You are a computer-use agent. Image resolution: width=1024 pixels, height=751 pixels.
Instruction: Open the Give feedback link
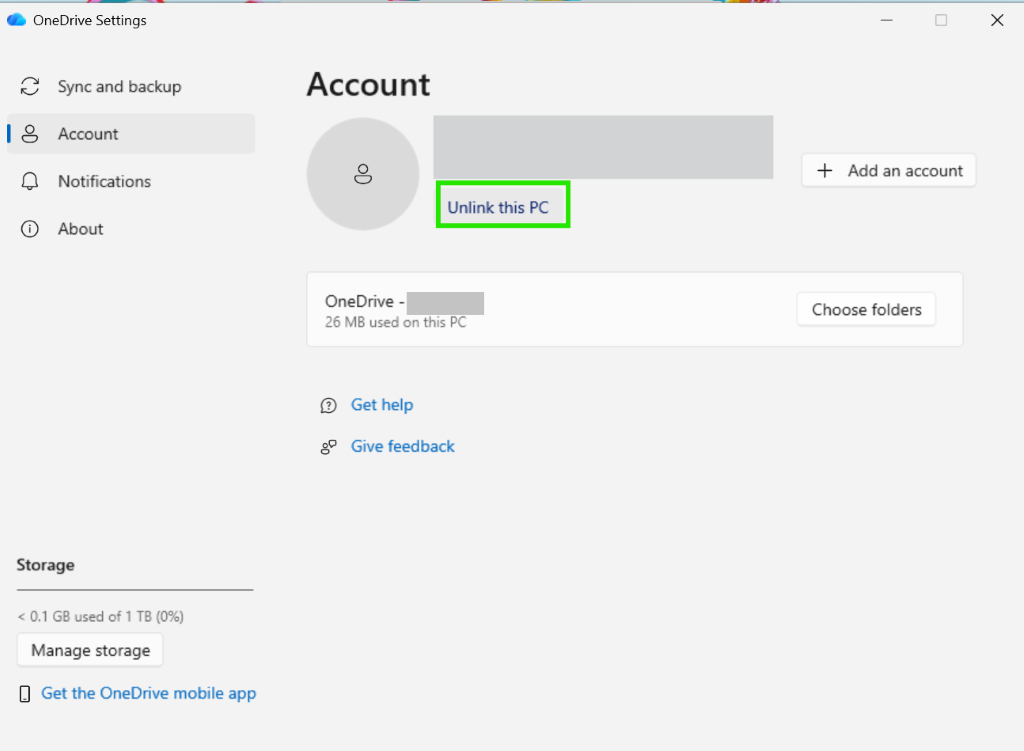pos(403,447)
